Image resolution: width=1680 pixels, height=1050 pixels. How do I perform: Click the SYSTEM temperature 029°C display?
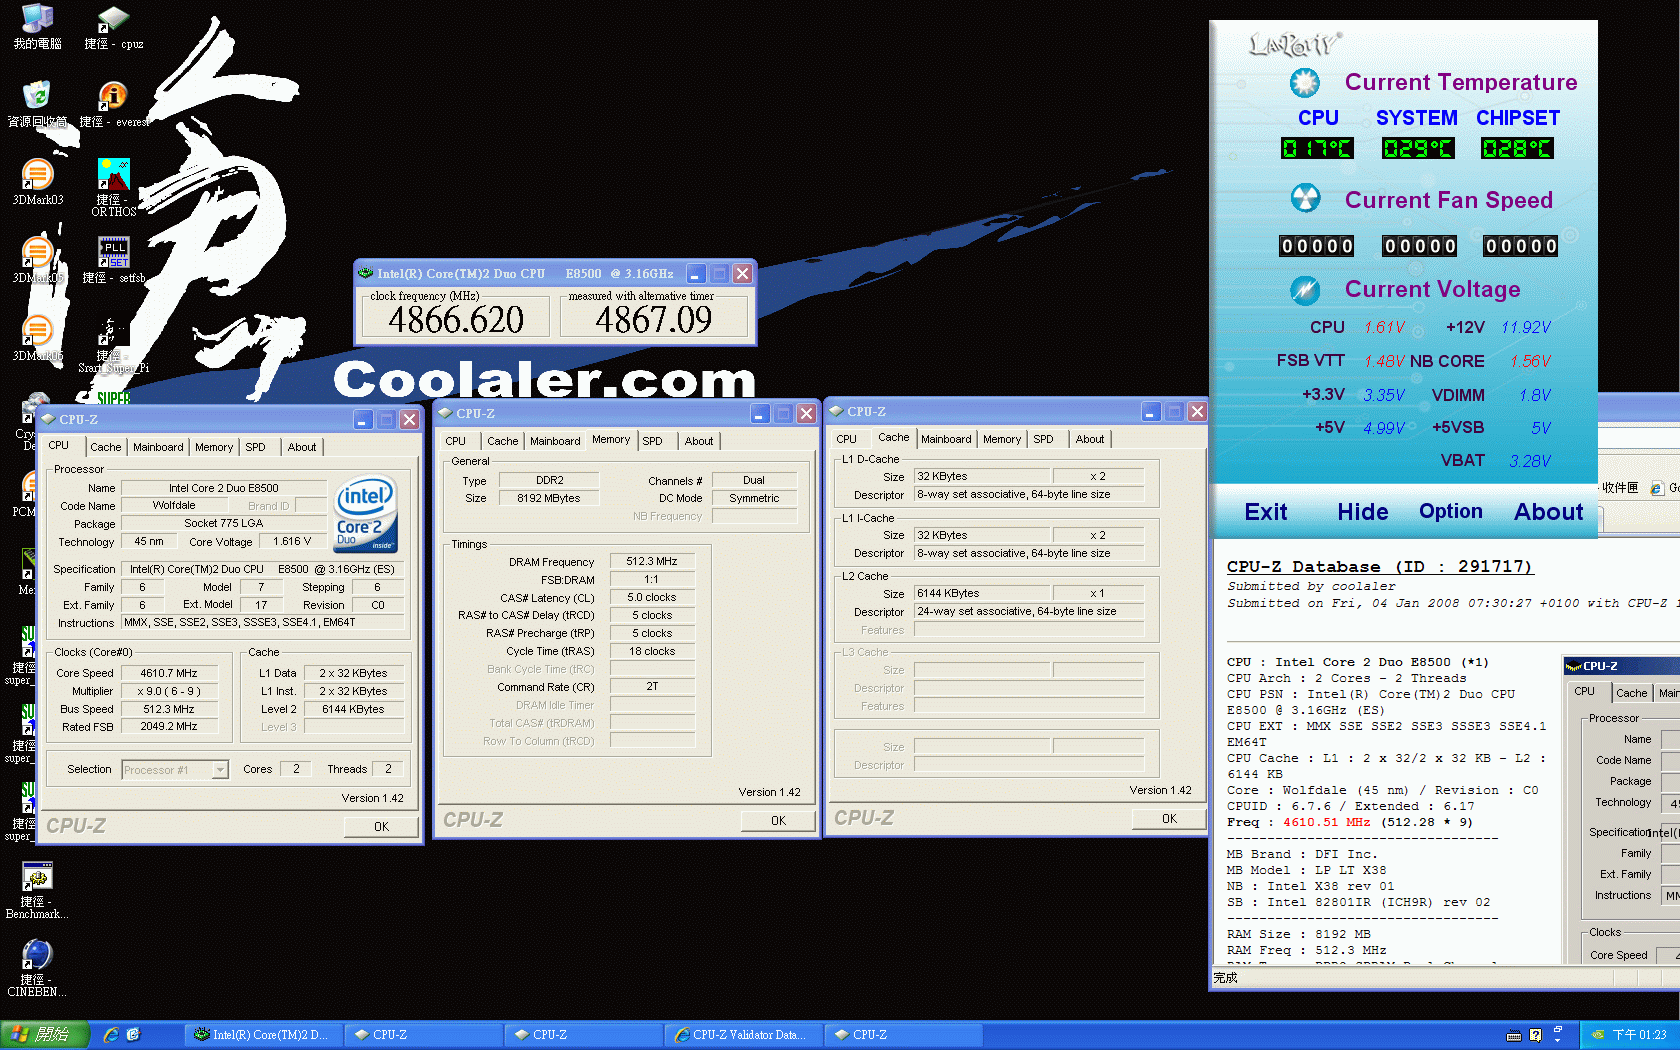click(1417, 149)
